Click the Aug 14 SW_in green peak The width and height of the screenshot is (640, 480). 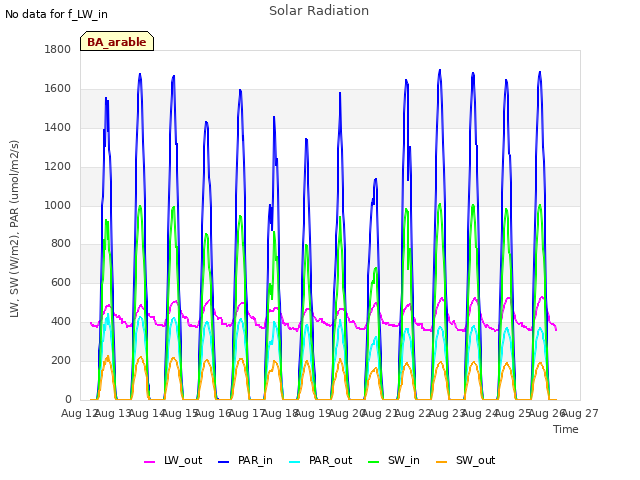(140, 206)
